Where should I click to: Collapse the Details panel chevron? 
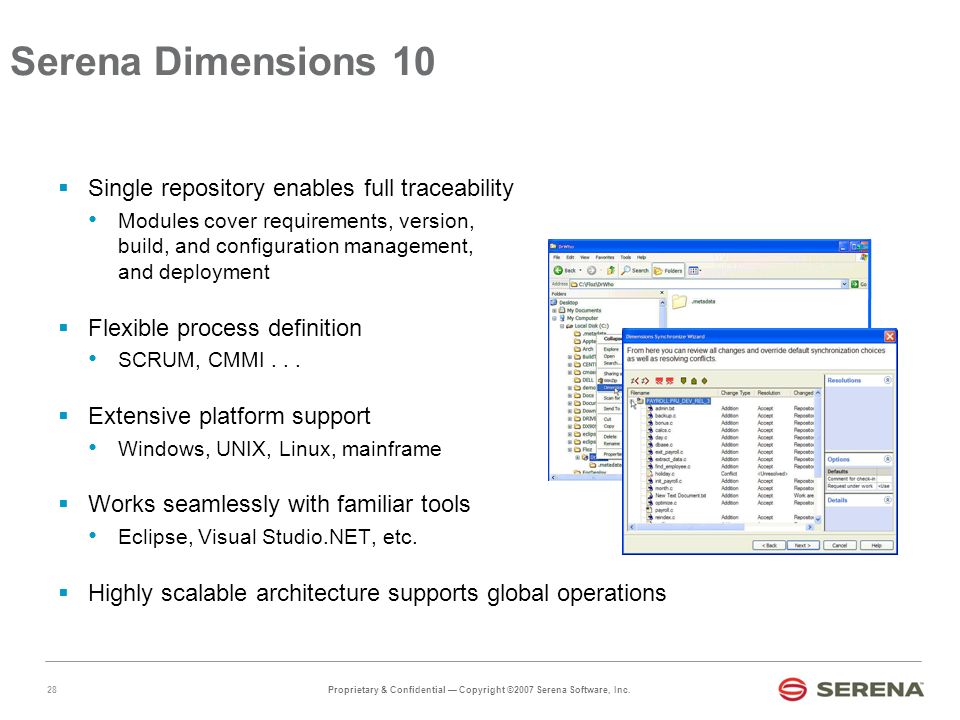point(887,500)
